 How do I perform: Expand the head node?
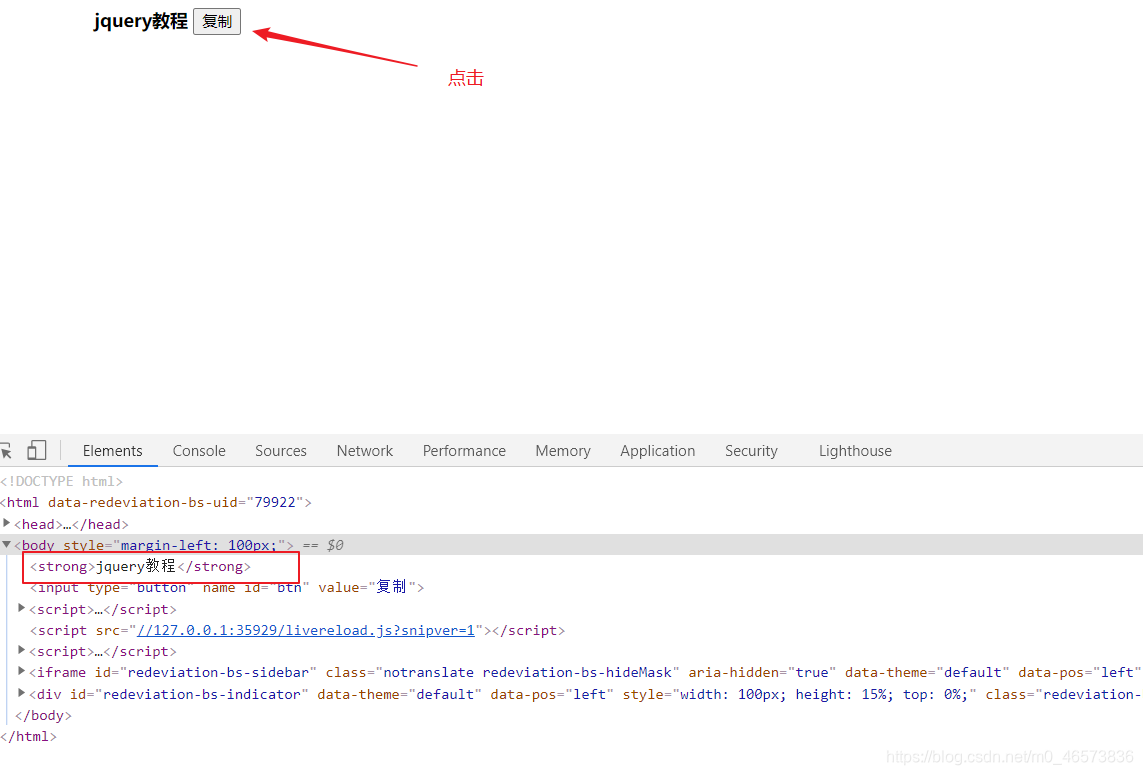click(x=7, y=523)
